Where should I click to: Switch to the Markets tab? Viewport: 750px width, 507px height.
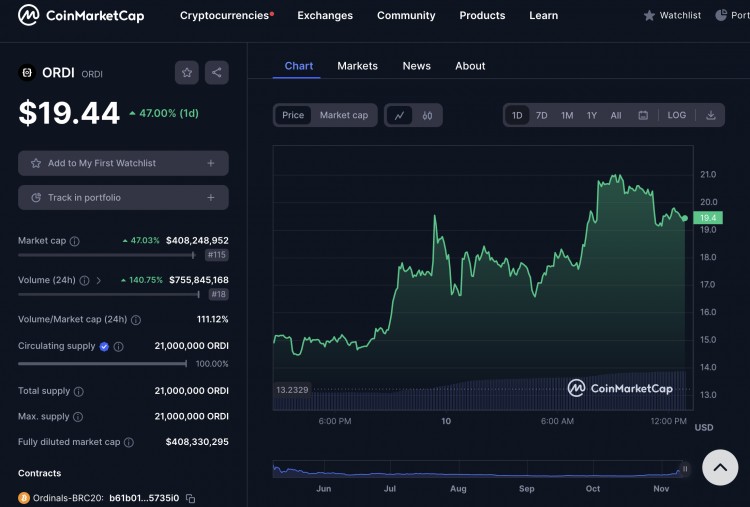(357, 66)
